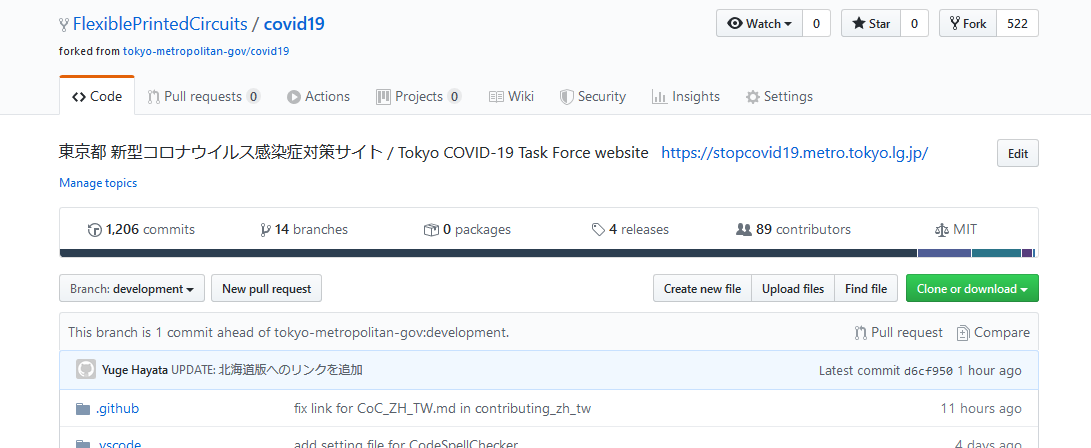The image size is (1091, 448).
Task: Open the tokyo-metropolitan-gov/covid19 upstream link
Action: click(206, 51)
